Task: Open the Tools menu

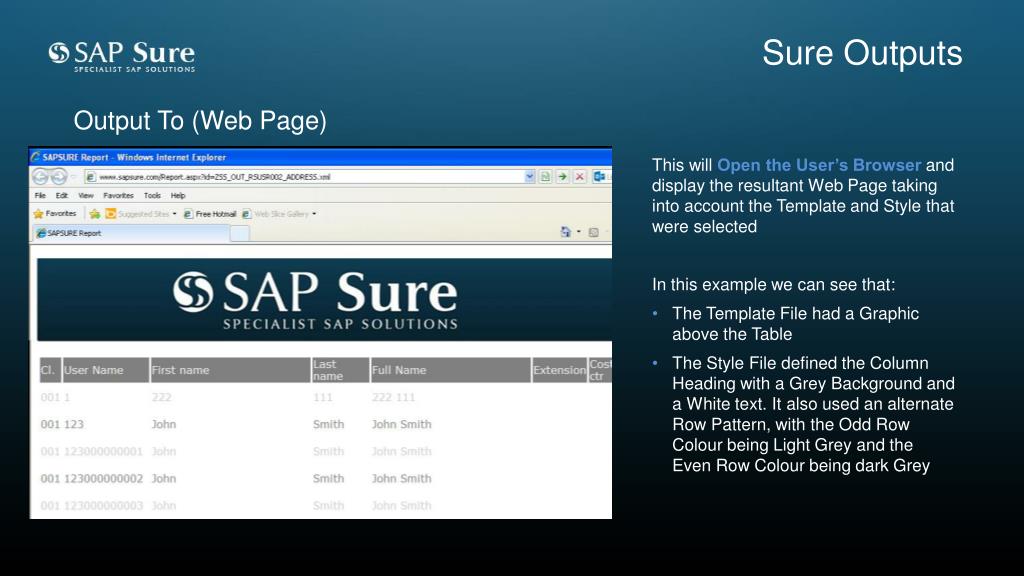Action: 152,195
